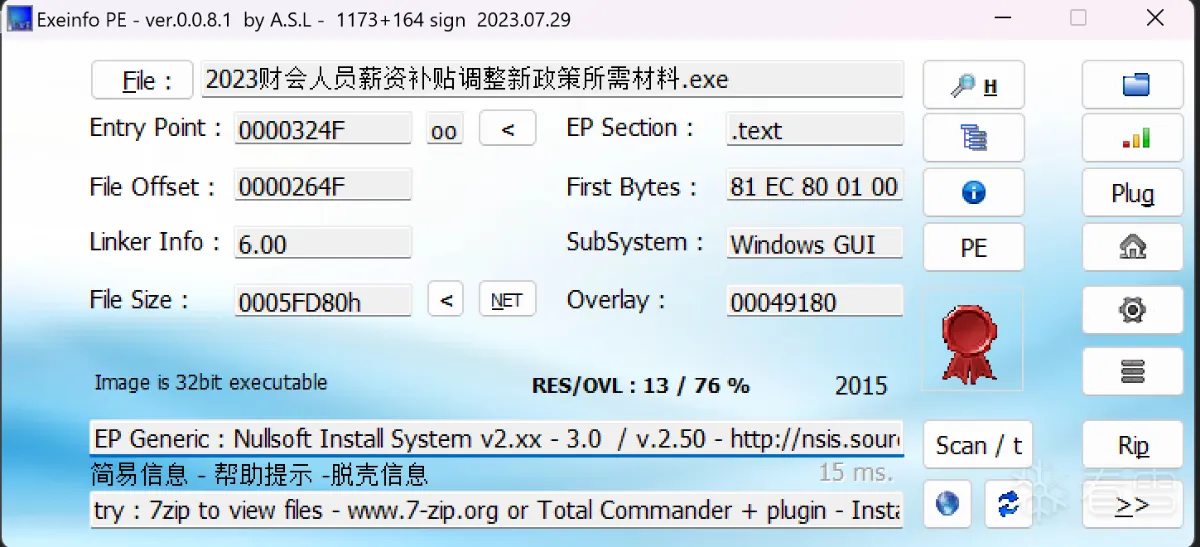Expand panel with the >> button
This screenshot has width=1200, height=547.
[x=1133, y=505]
